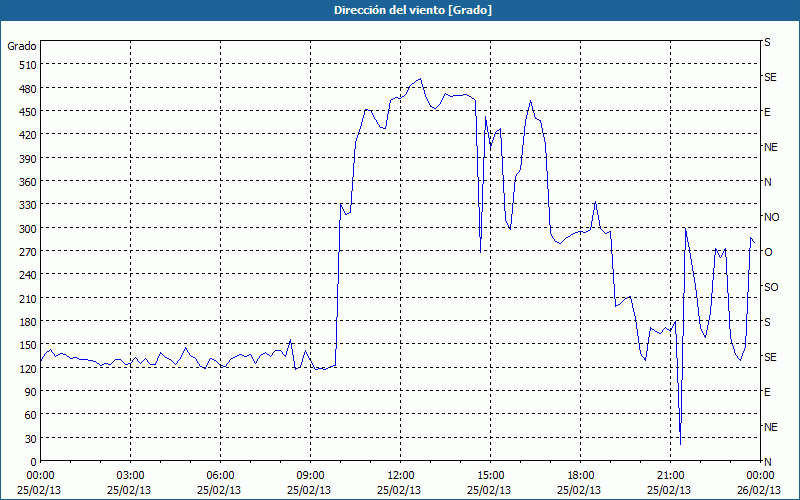This screenshot has height=500, width=800.
Task: Click the "03:00" time axis label
Action: pos(131,476)
